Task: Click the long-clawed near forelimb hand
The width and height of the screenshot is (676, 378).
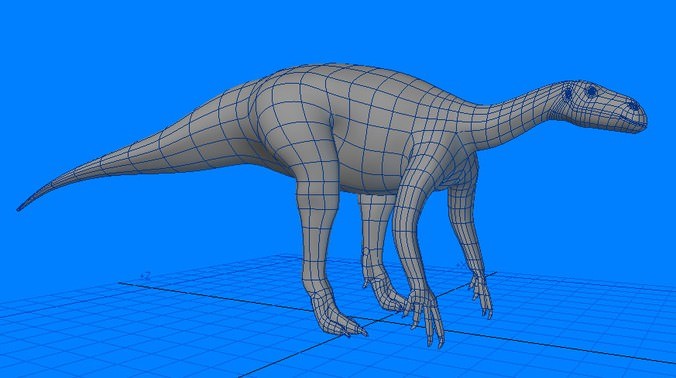Action: coord(425,315)
